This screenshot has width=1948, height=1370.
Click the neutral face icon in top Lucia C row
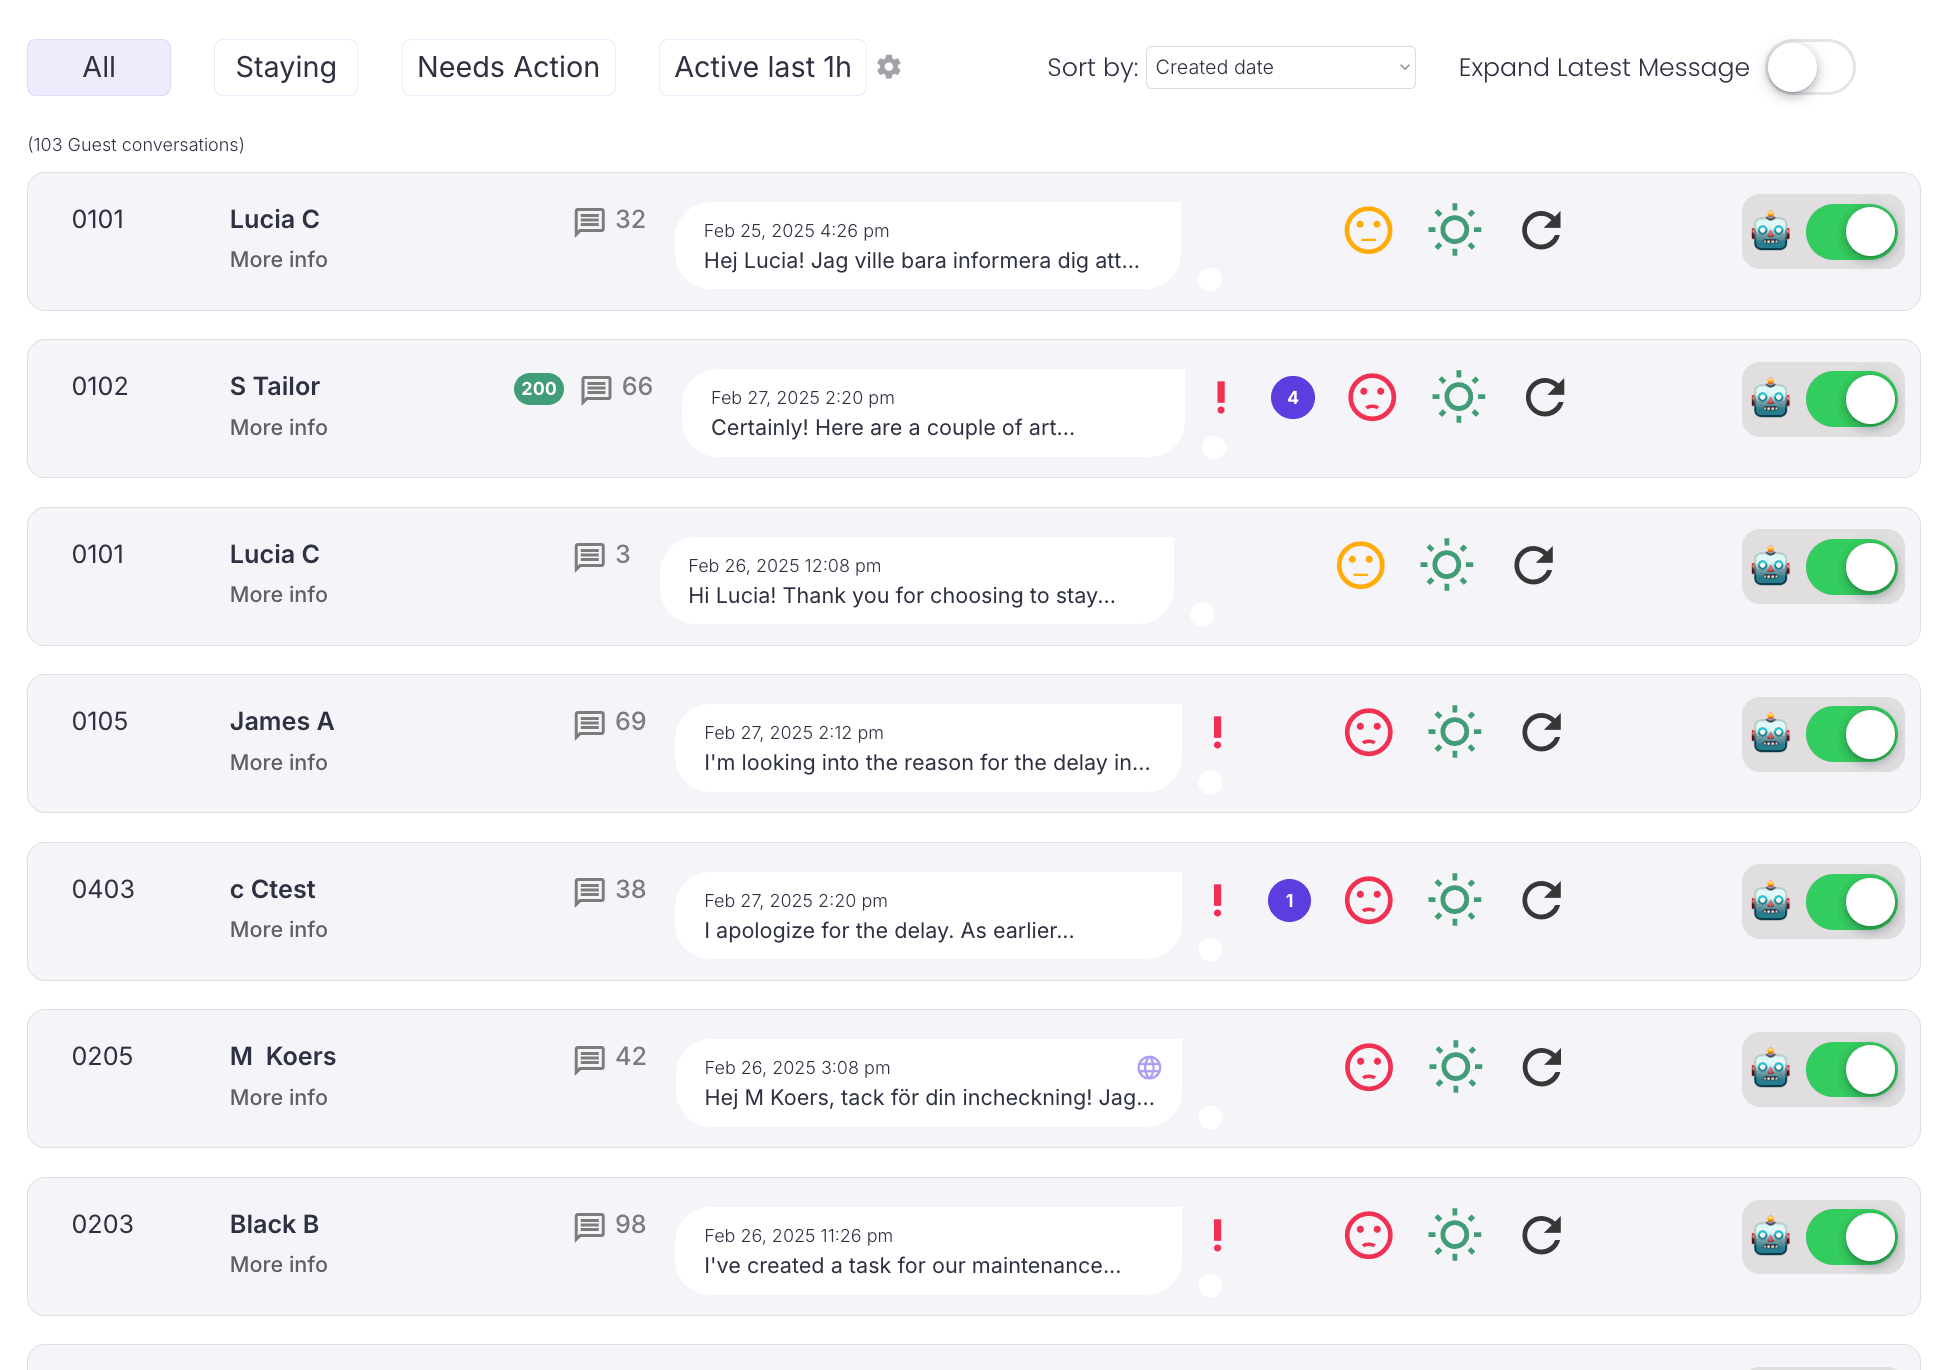(1368, 231)
